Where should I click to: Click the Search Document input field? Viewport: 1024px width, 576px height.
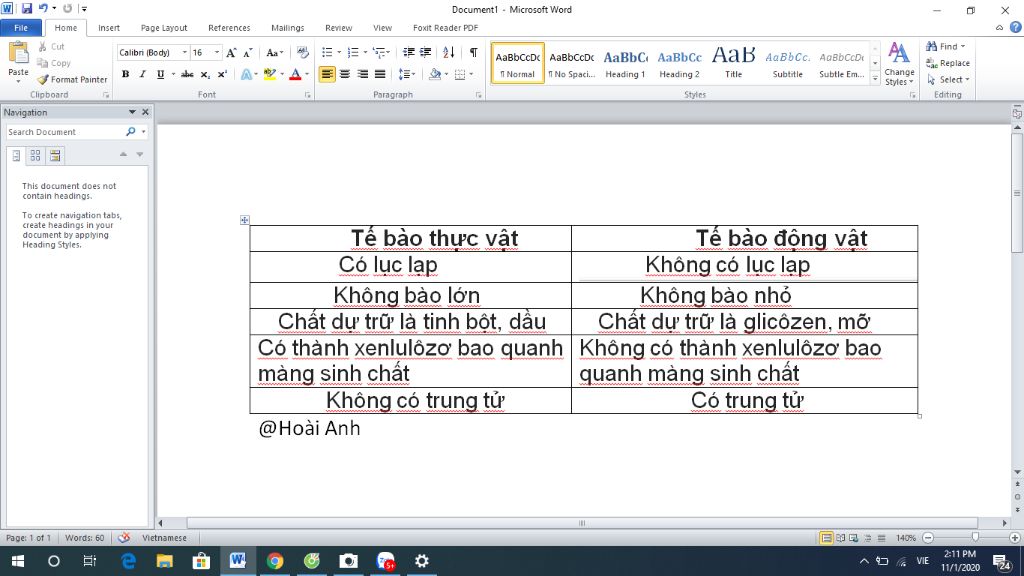click(65, 131)
